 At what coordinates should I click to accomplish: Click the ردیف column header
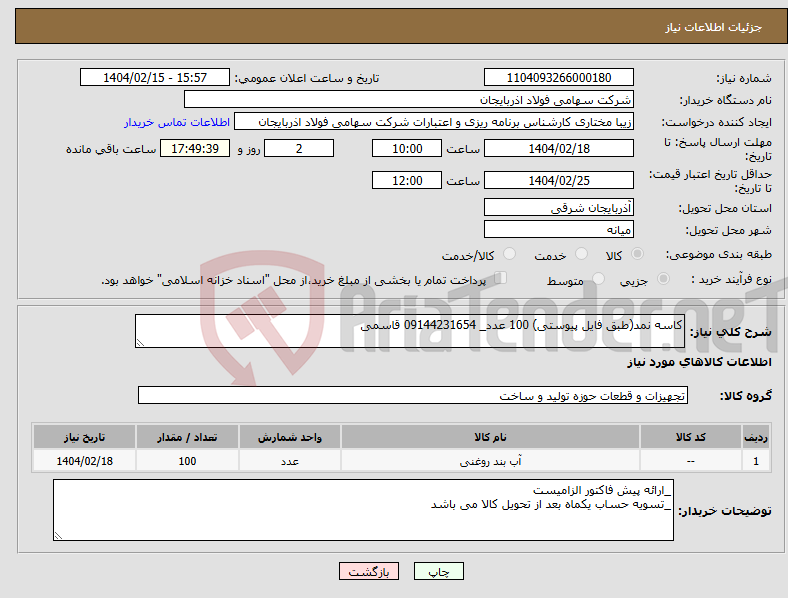click(756, 437)
